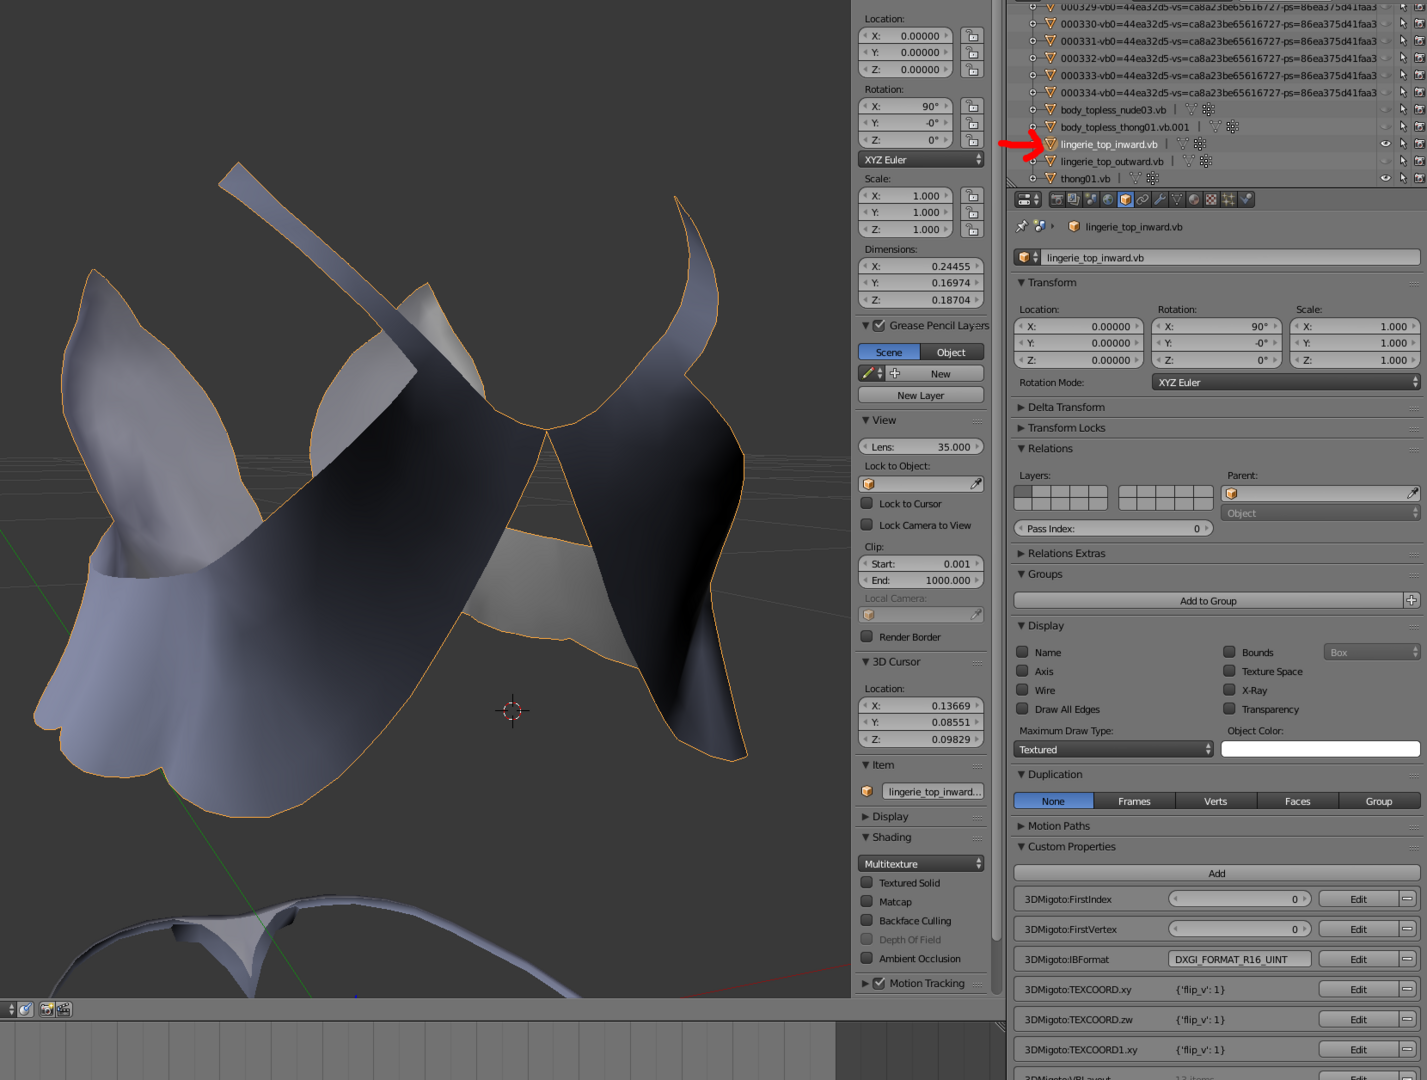Toggle the Wire display checkbox
Viewport: 1427px width, 1080px height.
(1022, 690)
